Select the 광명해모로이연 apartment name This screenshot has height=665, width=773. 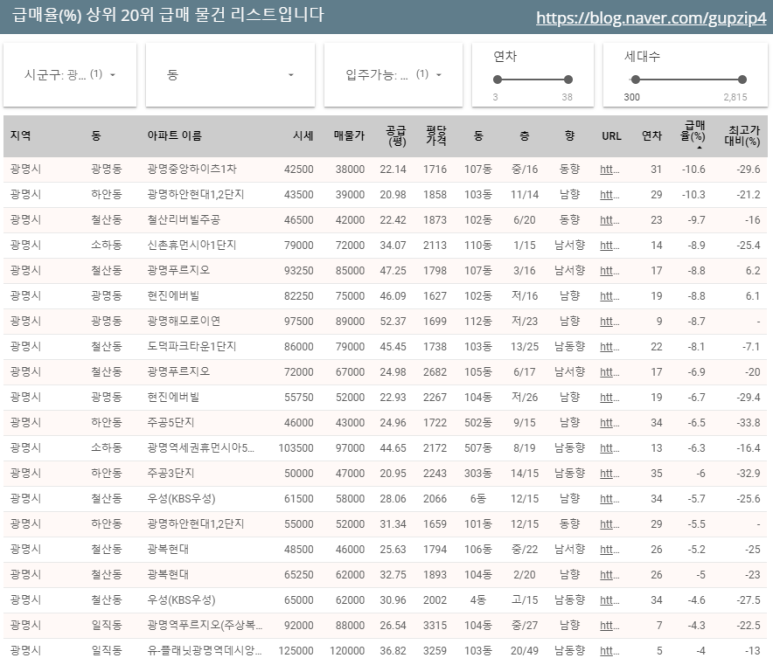(184, 321)
